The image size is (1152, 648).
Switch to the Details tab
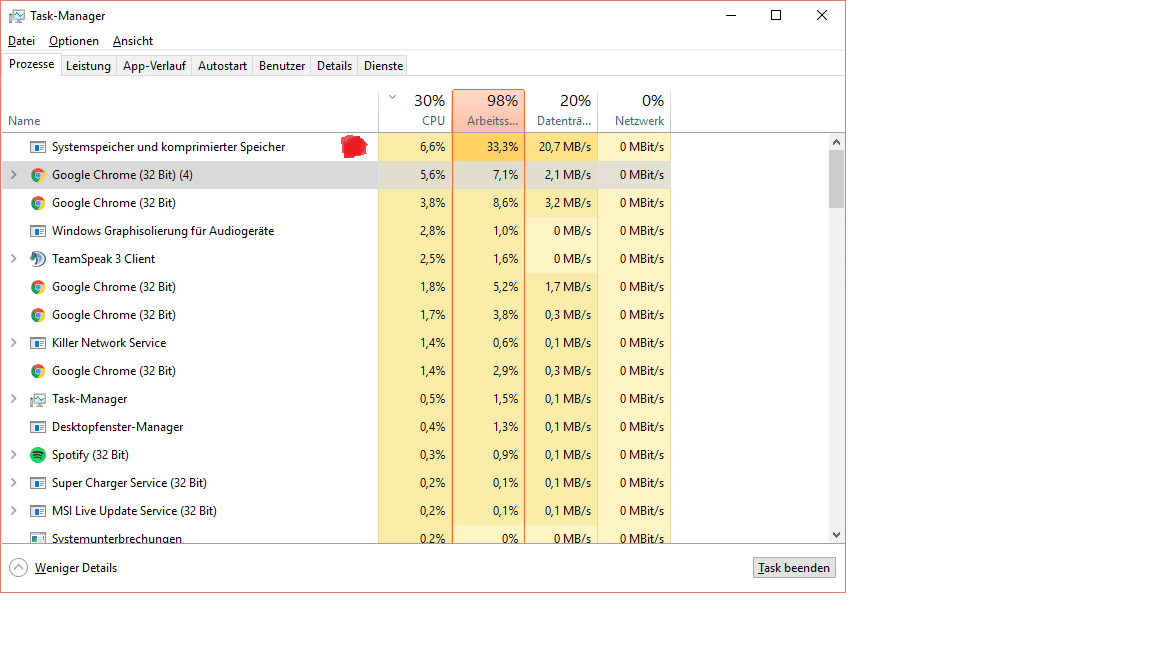click(334, 66)
